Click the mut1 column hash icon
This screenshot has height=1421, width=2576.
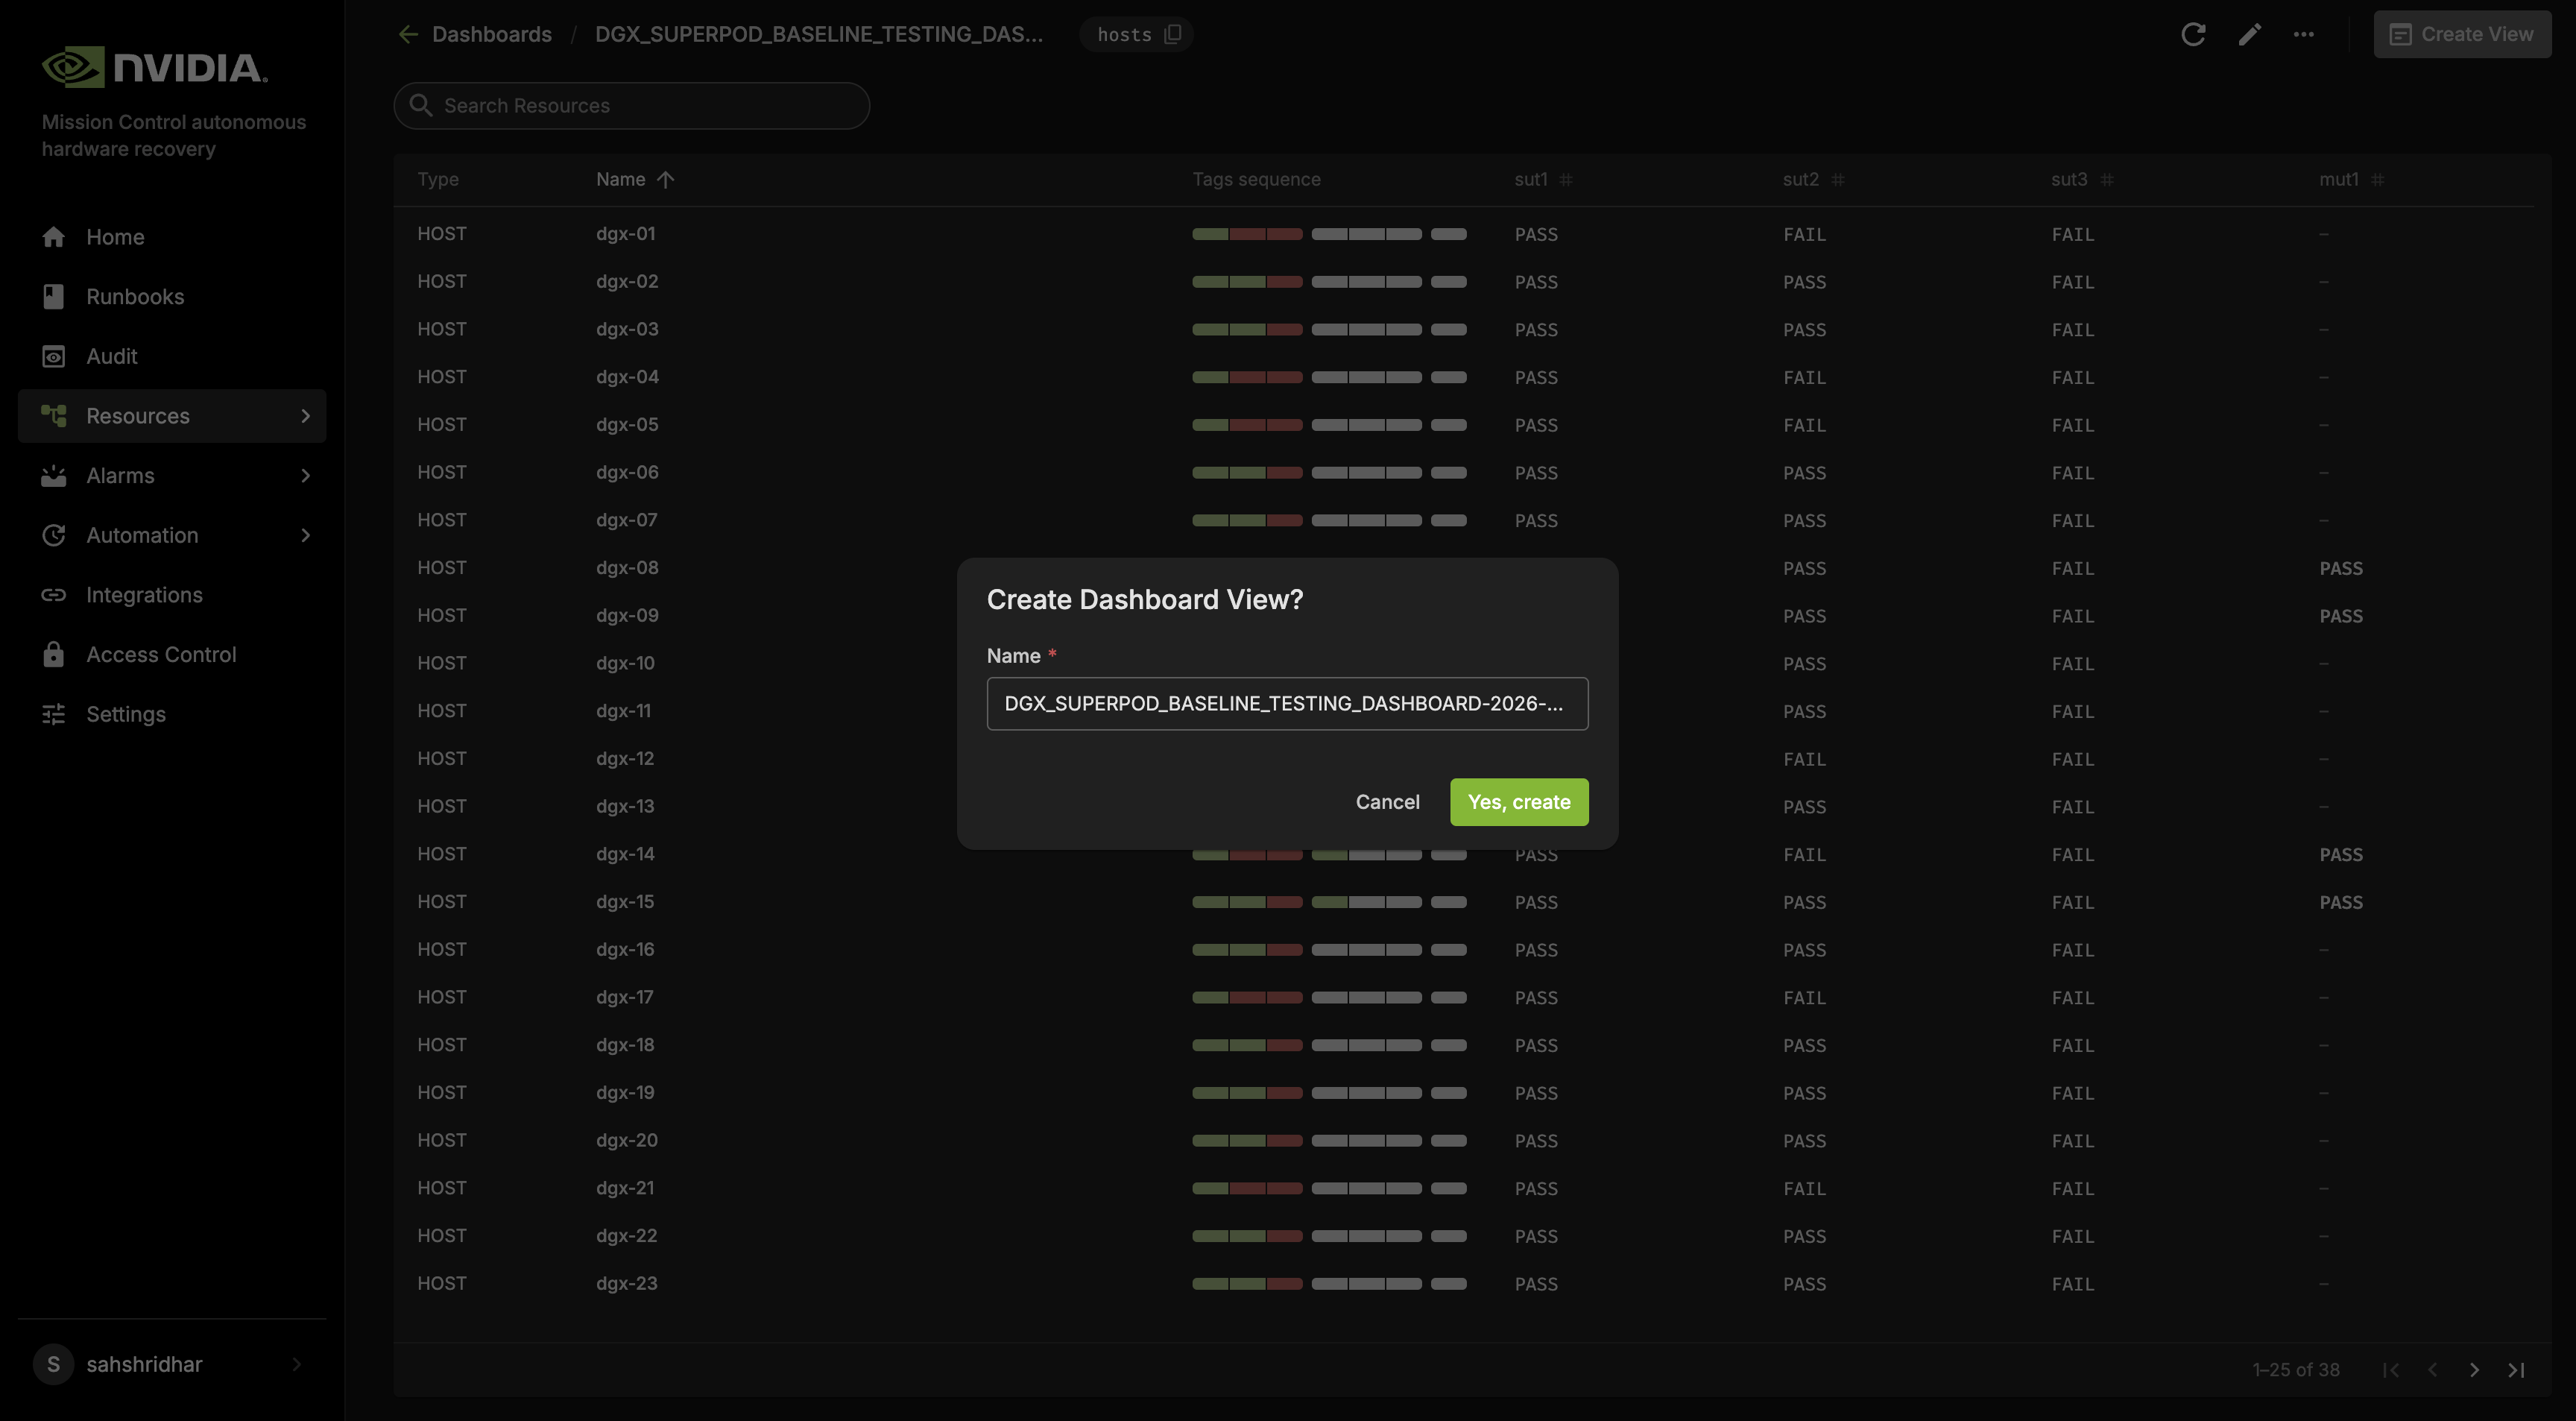pos(2378,180)
